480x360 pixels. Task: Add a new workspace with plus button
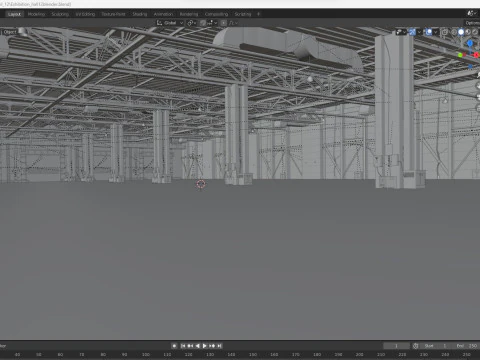coord(258,14)
